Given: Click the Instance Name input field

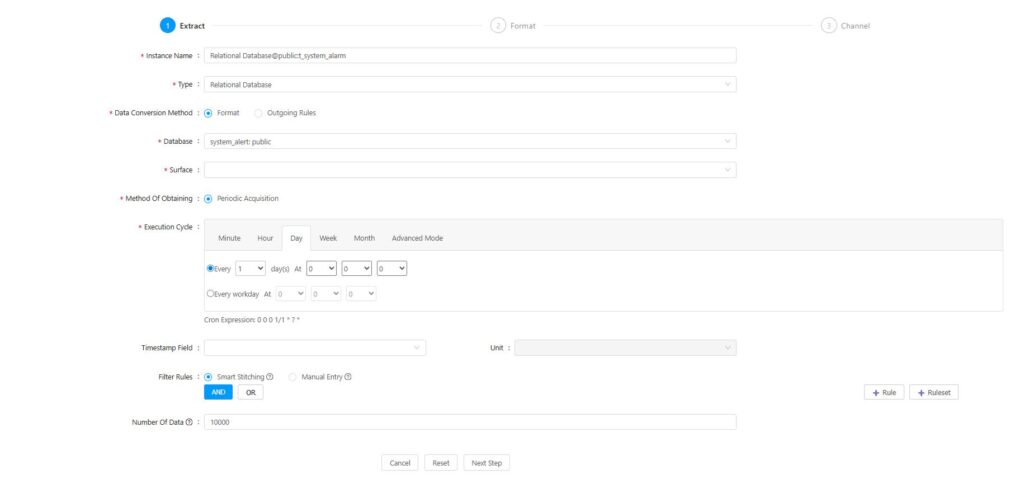Looking at the screenshot, I should tap(469, 56).
